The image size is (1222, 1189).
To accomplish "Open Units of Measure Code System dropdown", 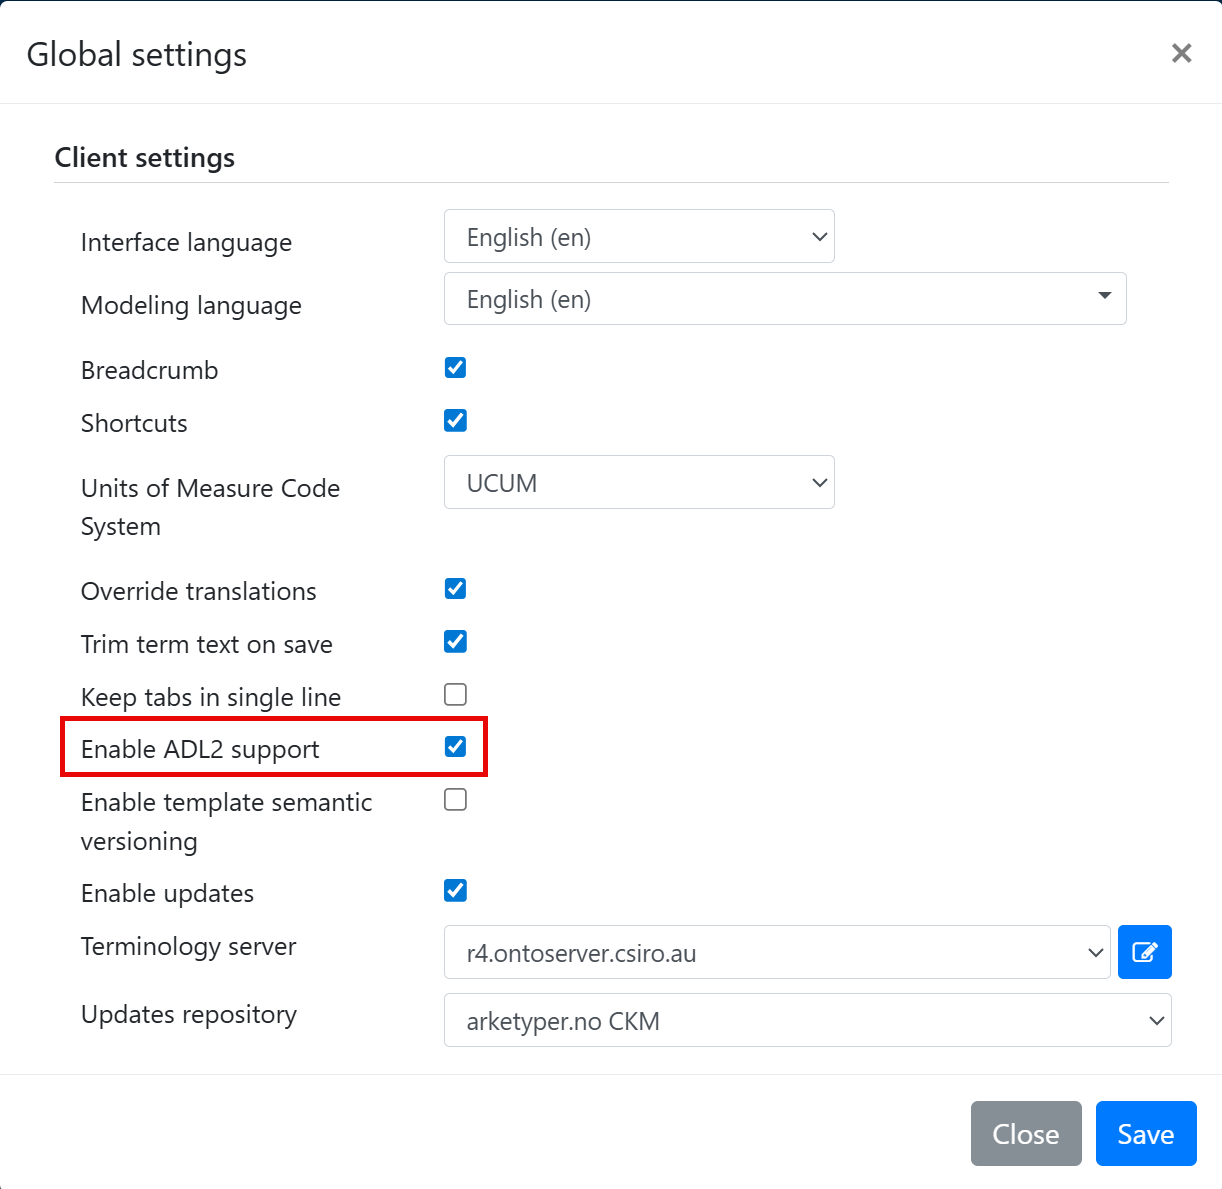I will pos(639,483).
